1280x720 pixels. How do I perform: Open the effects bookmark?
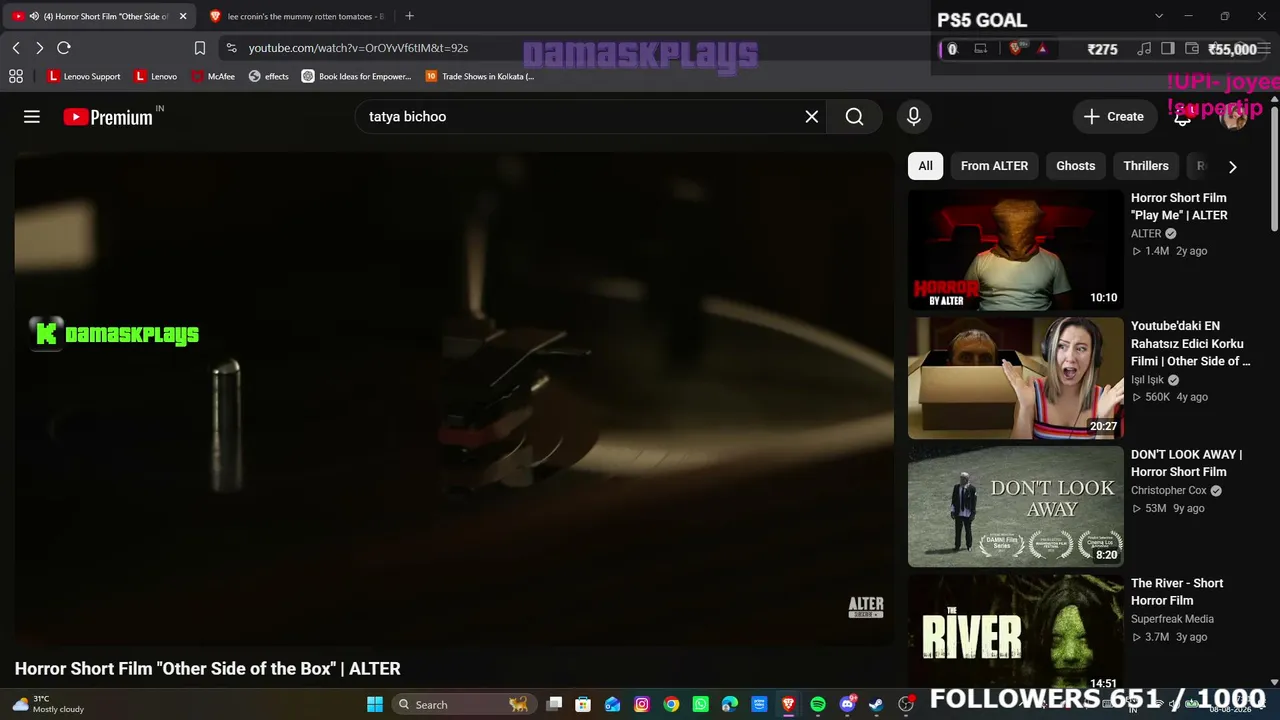tap(269, 76)
